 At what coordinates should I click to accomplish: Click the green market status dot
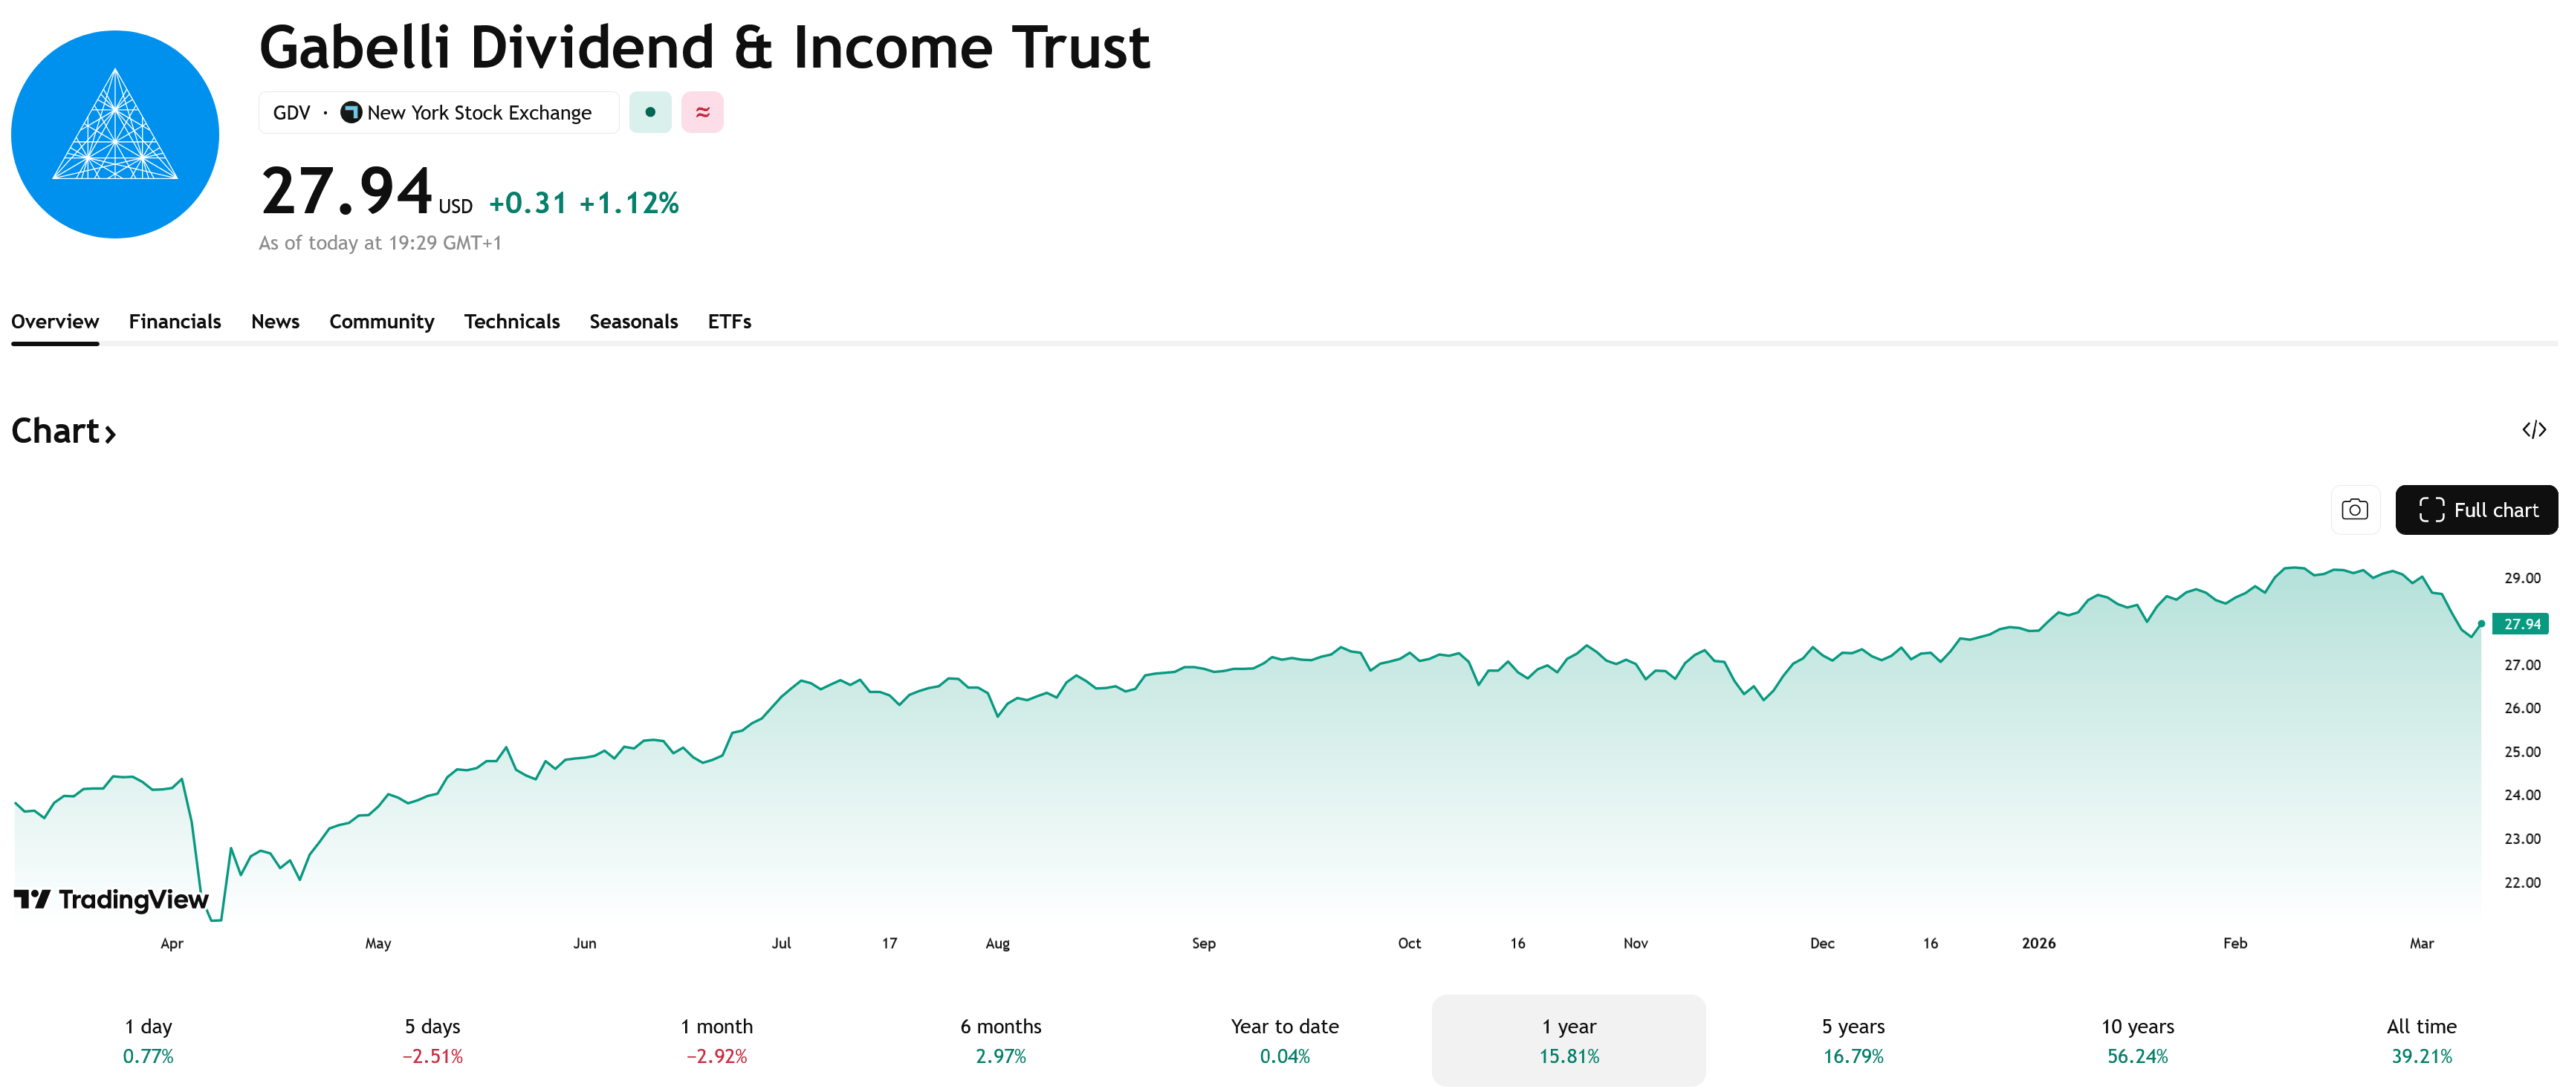pyautogui.click(x=650, y=112)
